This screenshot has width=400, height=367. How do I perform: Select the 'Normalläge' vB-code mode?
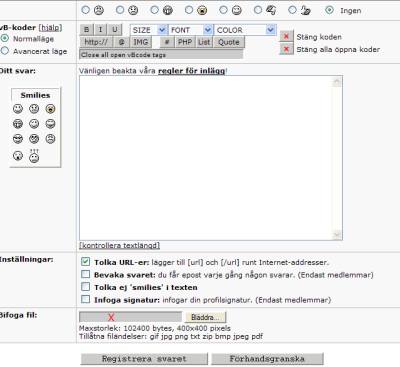4,38
